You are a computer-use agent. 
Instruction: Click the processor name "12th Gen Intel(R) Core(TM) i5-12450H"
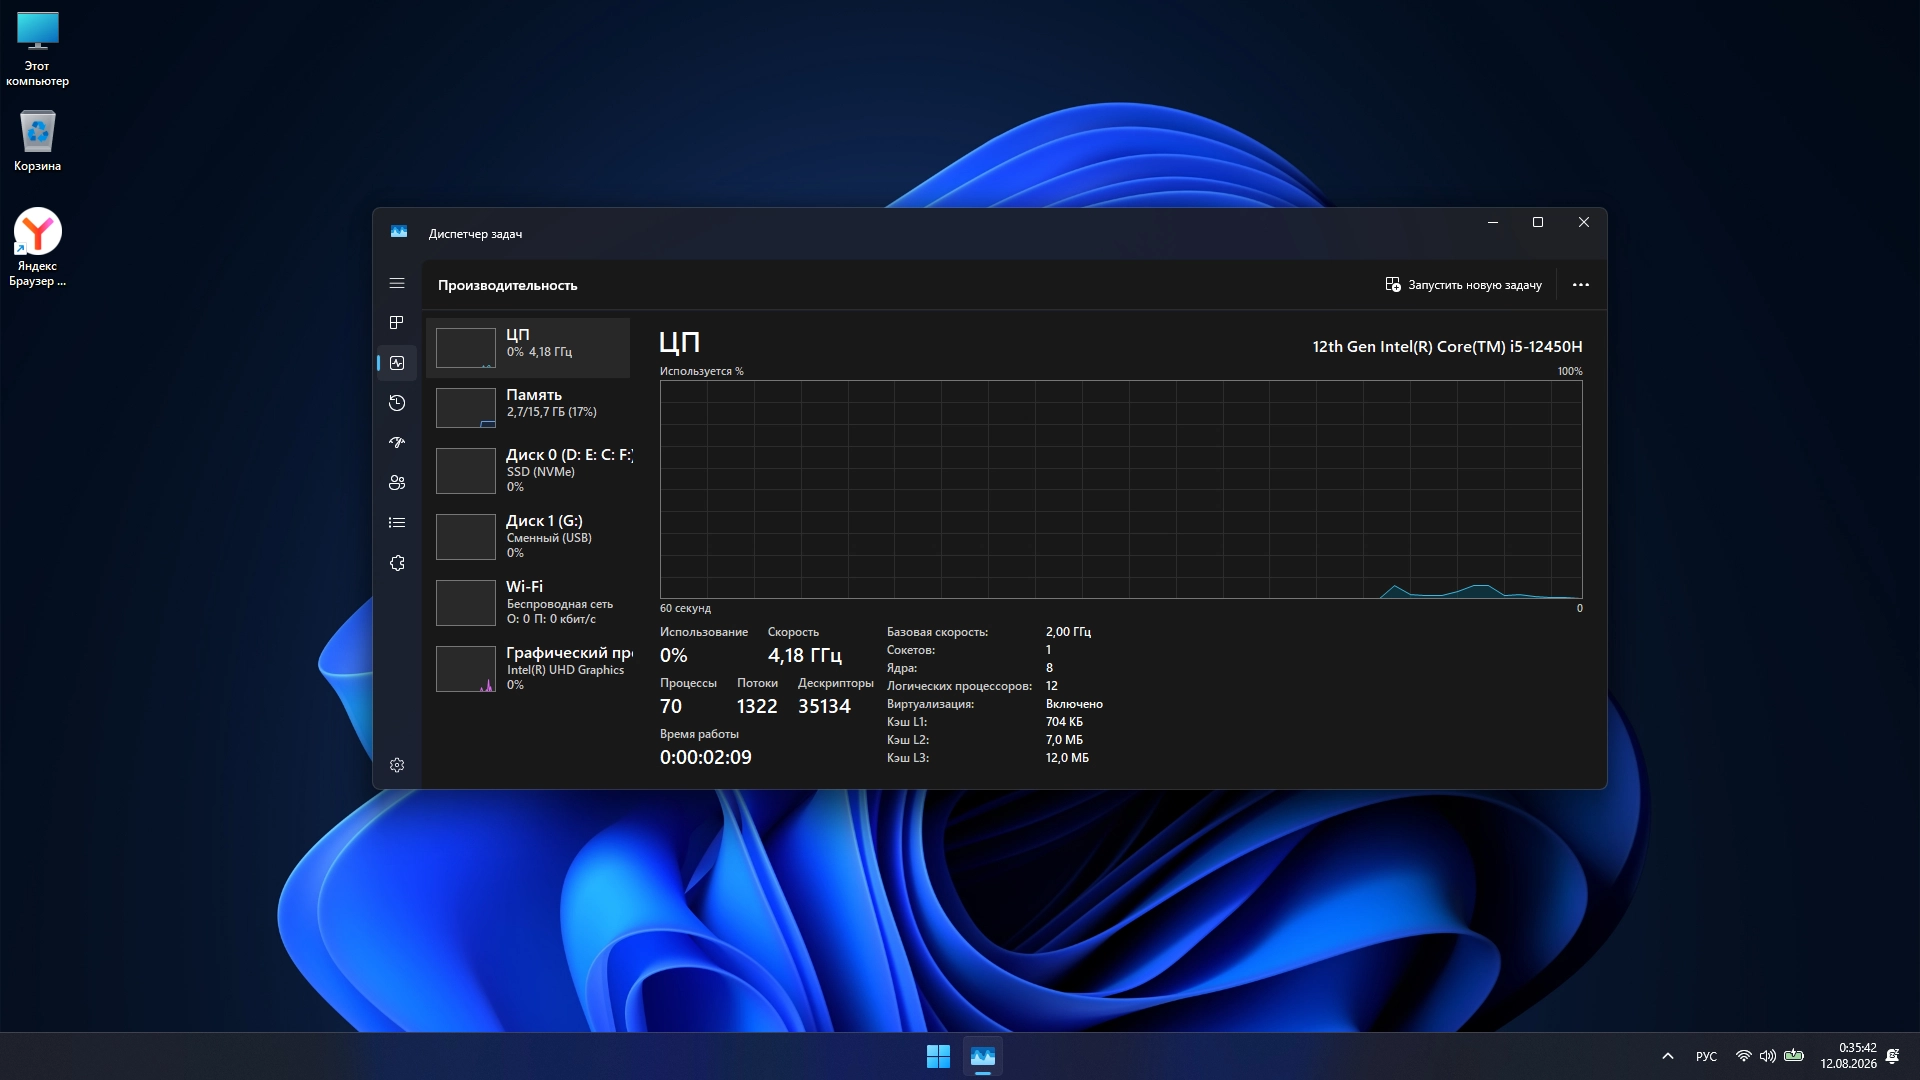point(1447,347)
